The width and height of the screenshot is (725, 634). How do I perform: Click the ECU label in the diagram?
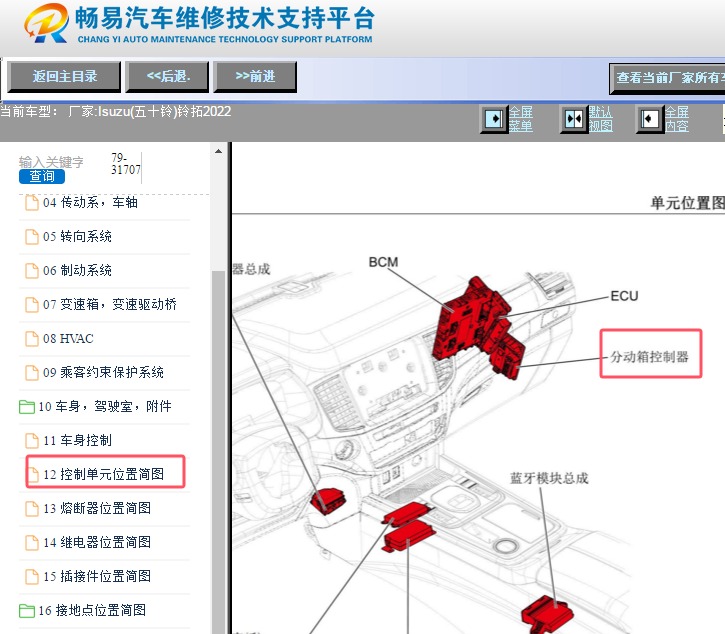[624, 296]
